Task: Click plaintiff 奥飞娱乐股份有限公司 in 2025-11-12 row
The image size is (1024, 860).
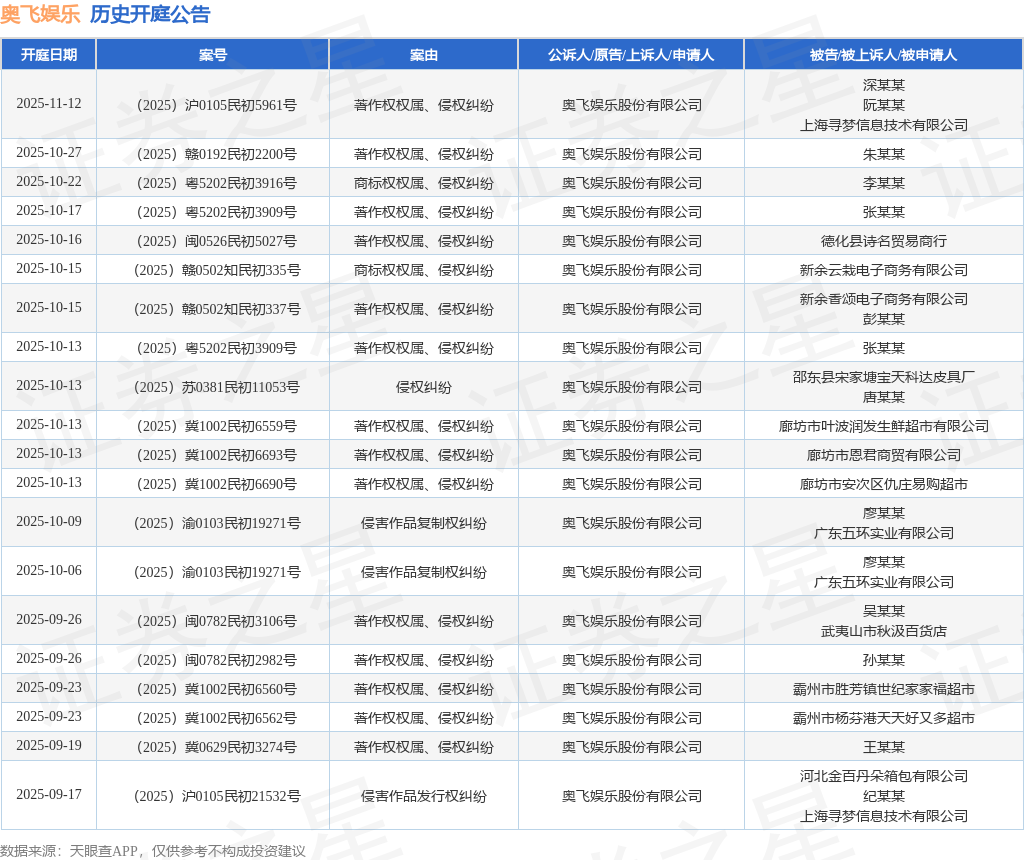Action: [632, 105]
